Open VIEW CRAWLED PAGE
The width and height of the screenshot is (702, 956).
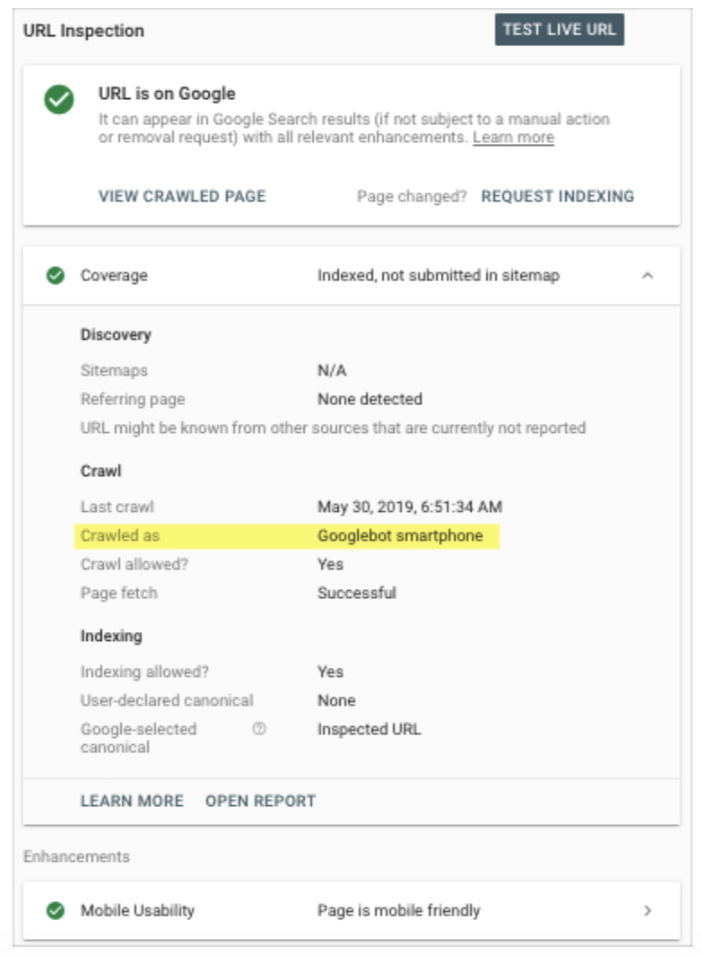182,196
